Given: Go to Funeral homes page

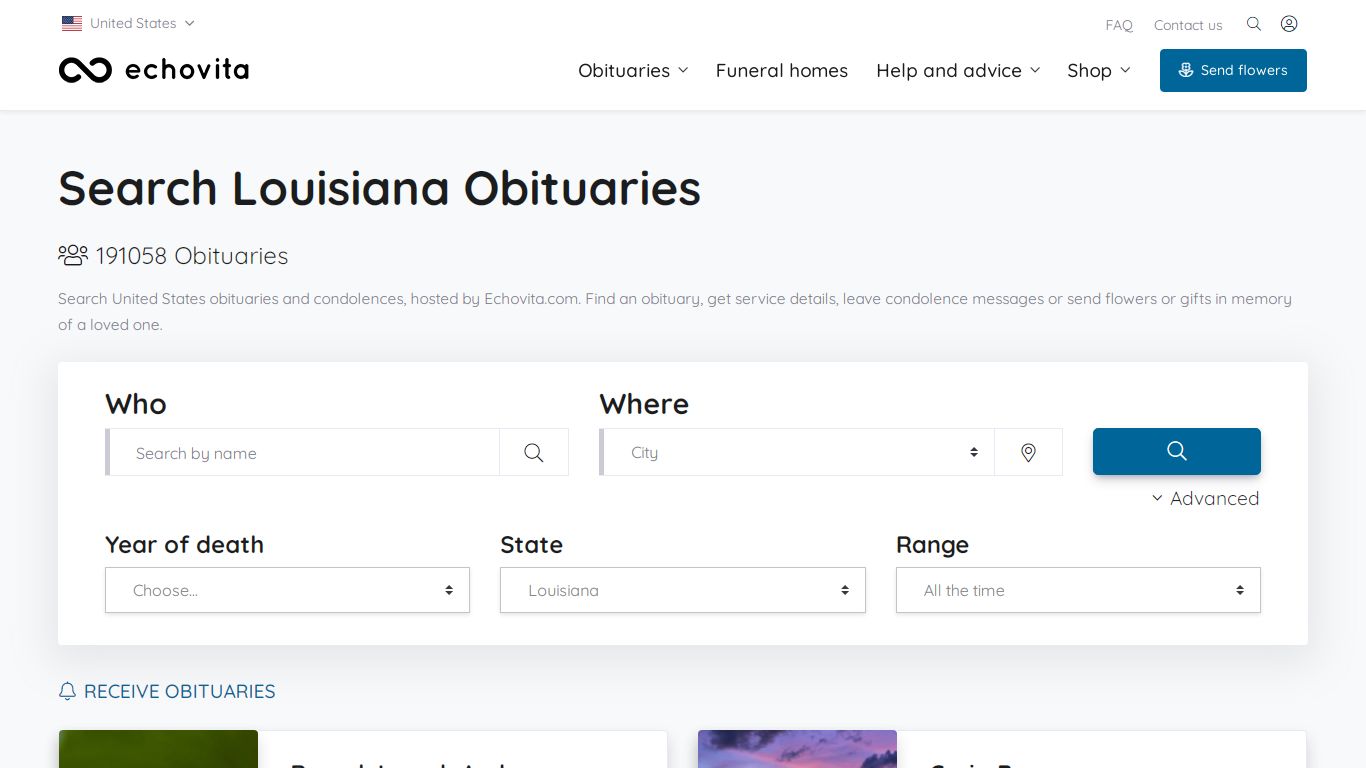Looking at the screenshot, I should [x=782, y=70].
